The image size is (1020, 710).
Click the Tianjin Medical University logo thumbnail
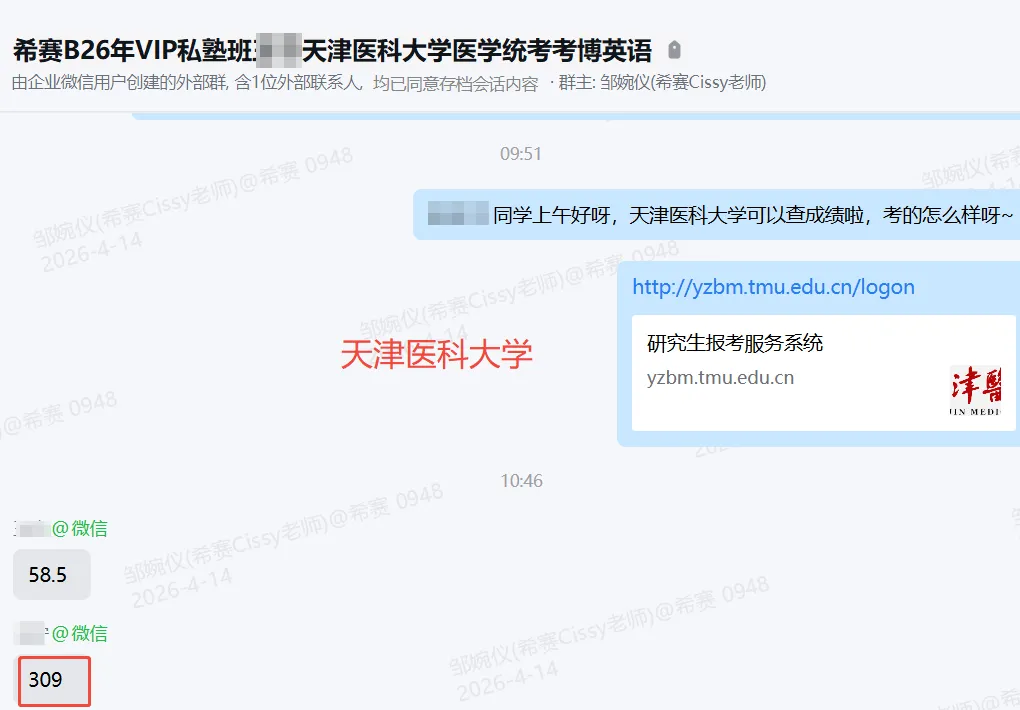point(975,390)
